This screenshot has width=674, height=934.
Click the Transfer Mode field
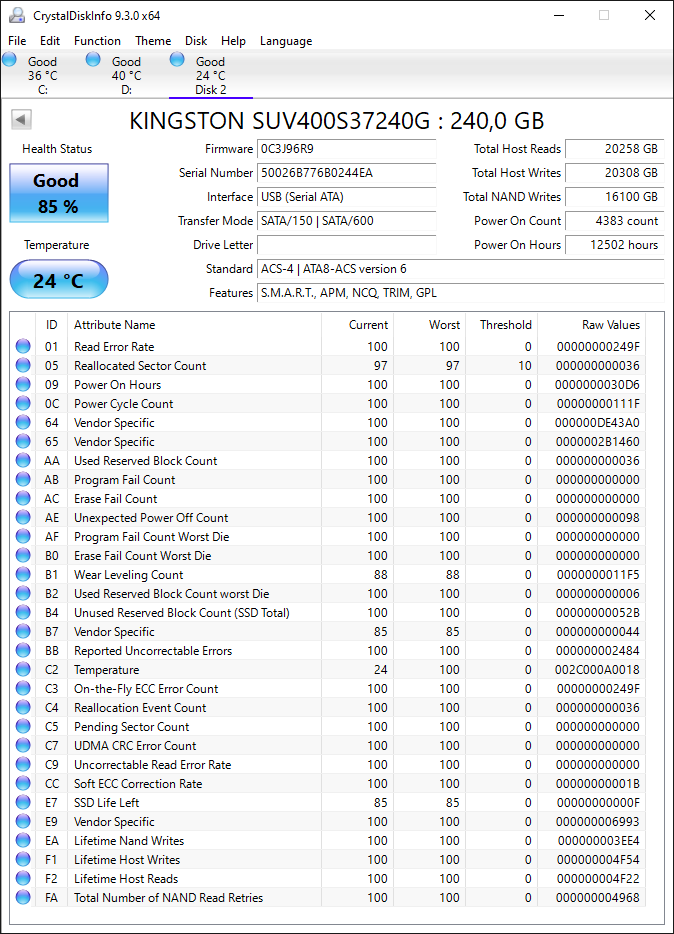(347, 220)
